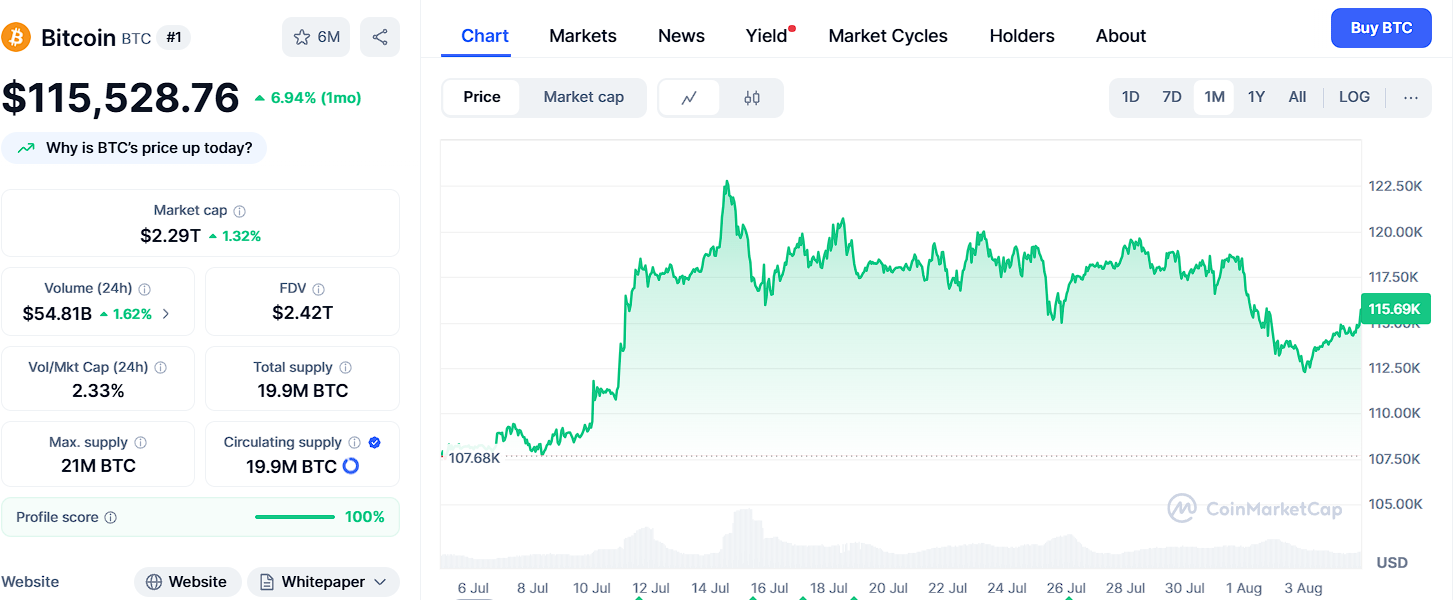Switch to candlestick chart view icon

[x=752, y=98]
